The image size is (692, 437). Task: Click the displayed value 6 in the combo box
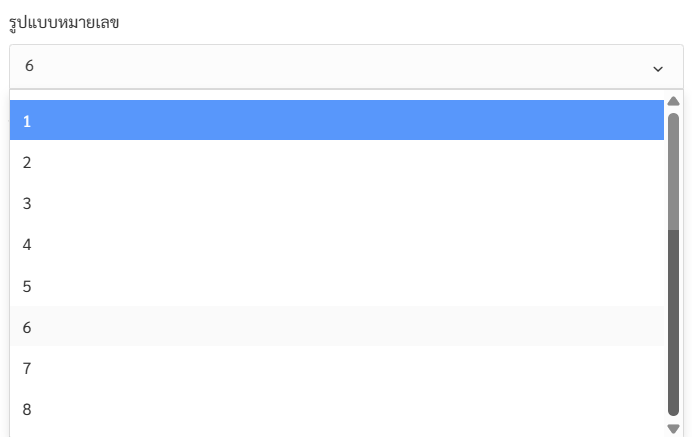coord(29,66)
